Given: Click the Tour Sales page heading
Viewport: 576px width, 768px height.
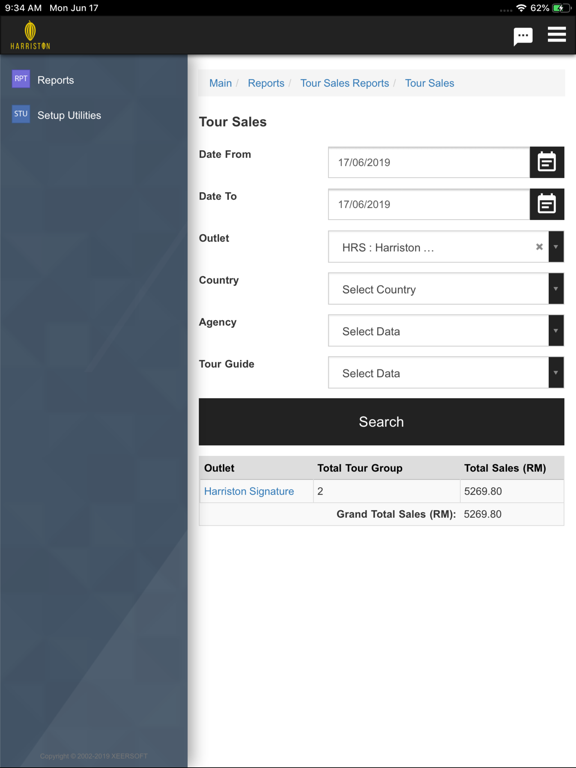Looking at the screenshot, I should click(233, 122).
